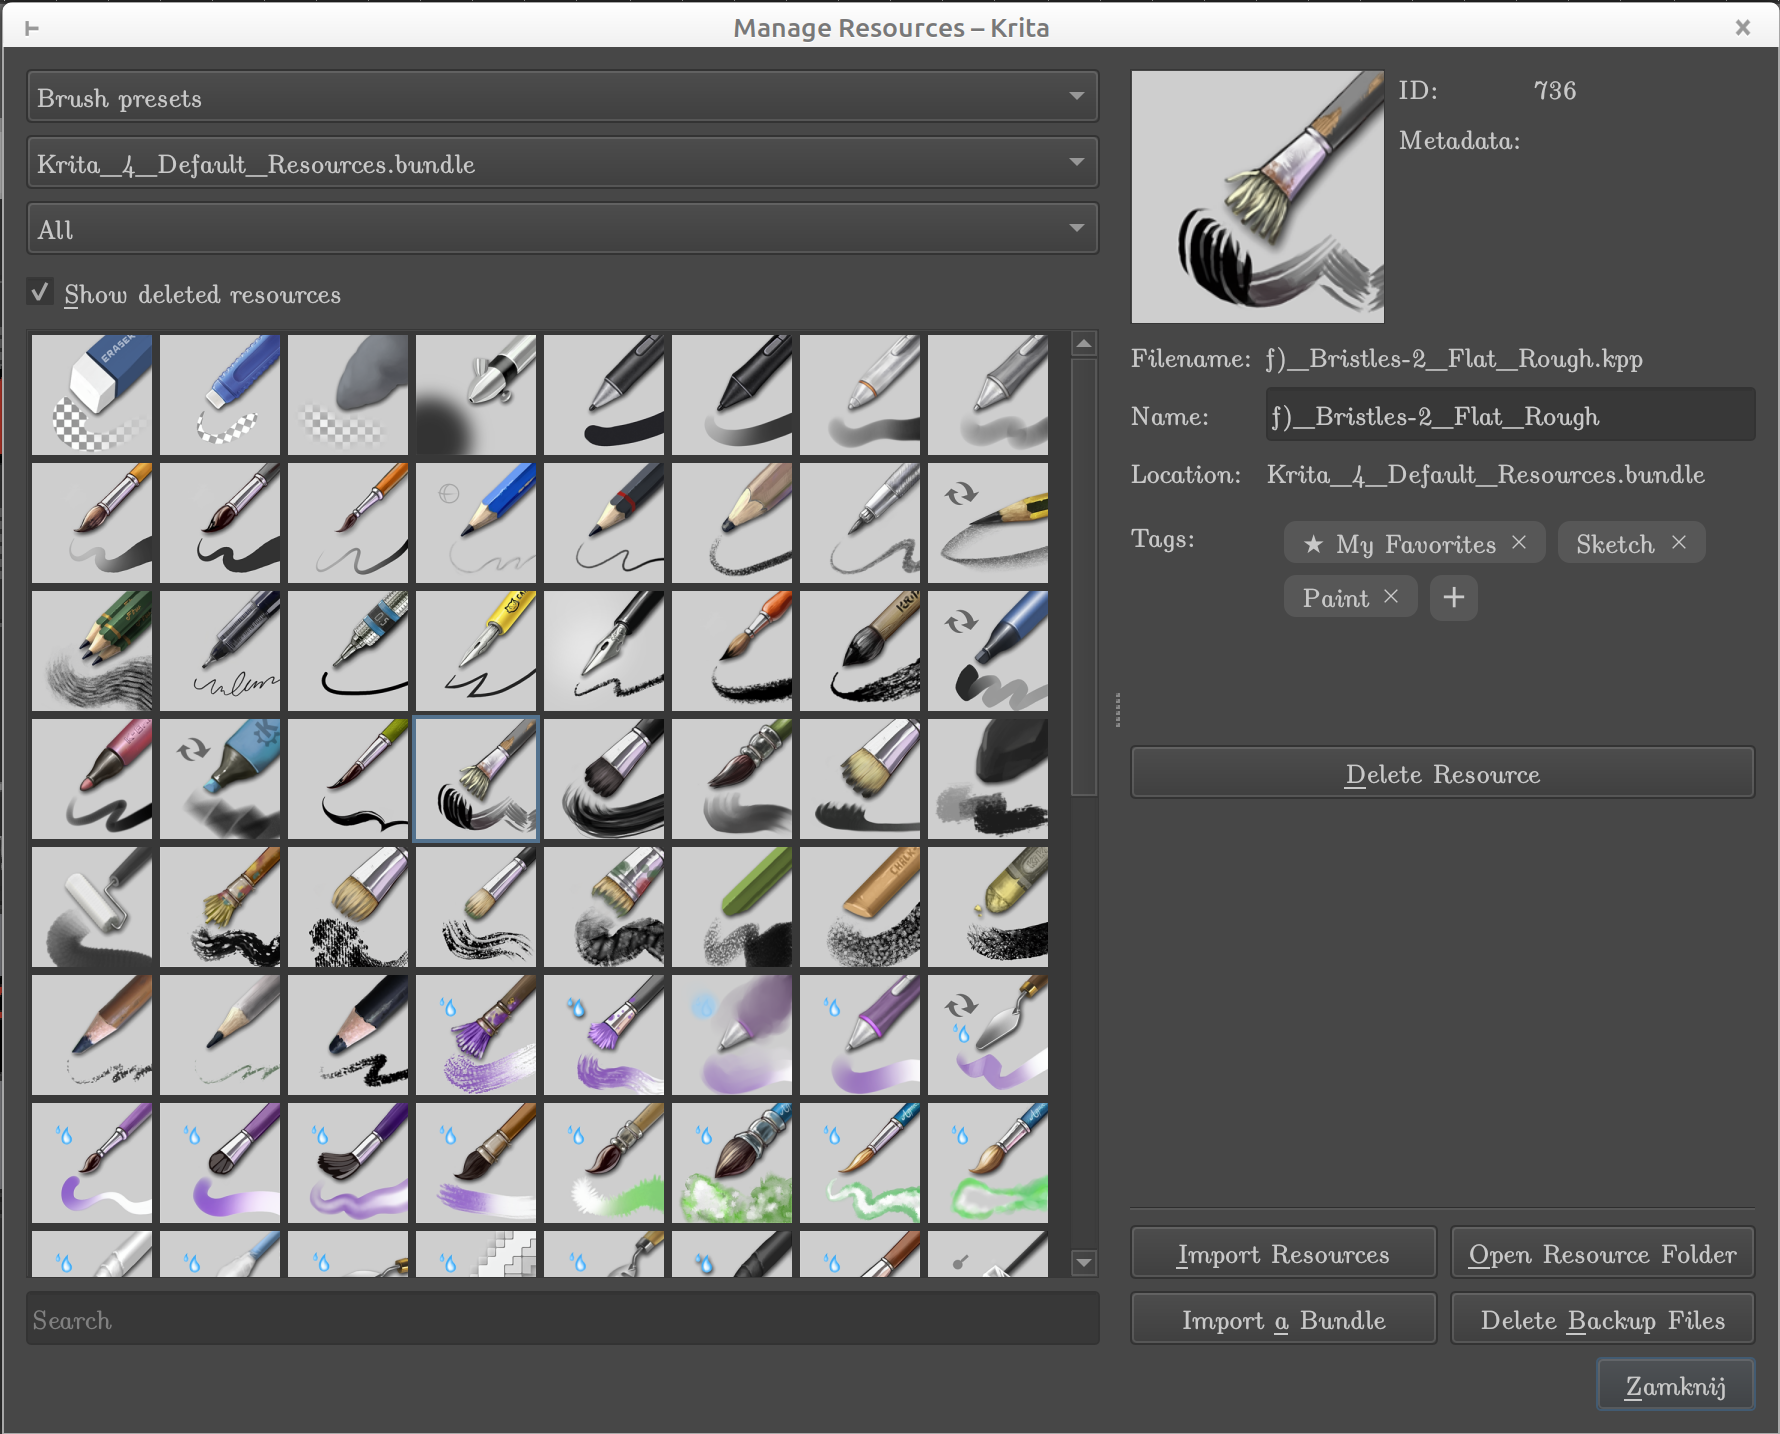Expand the Krita_4_Default_Resources.bundle dropdown
Image resolution: width=1780 pixels, height=1434 pixels.
click(x=562, y=163)
